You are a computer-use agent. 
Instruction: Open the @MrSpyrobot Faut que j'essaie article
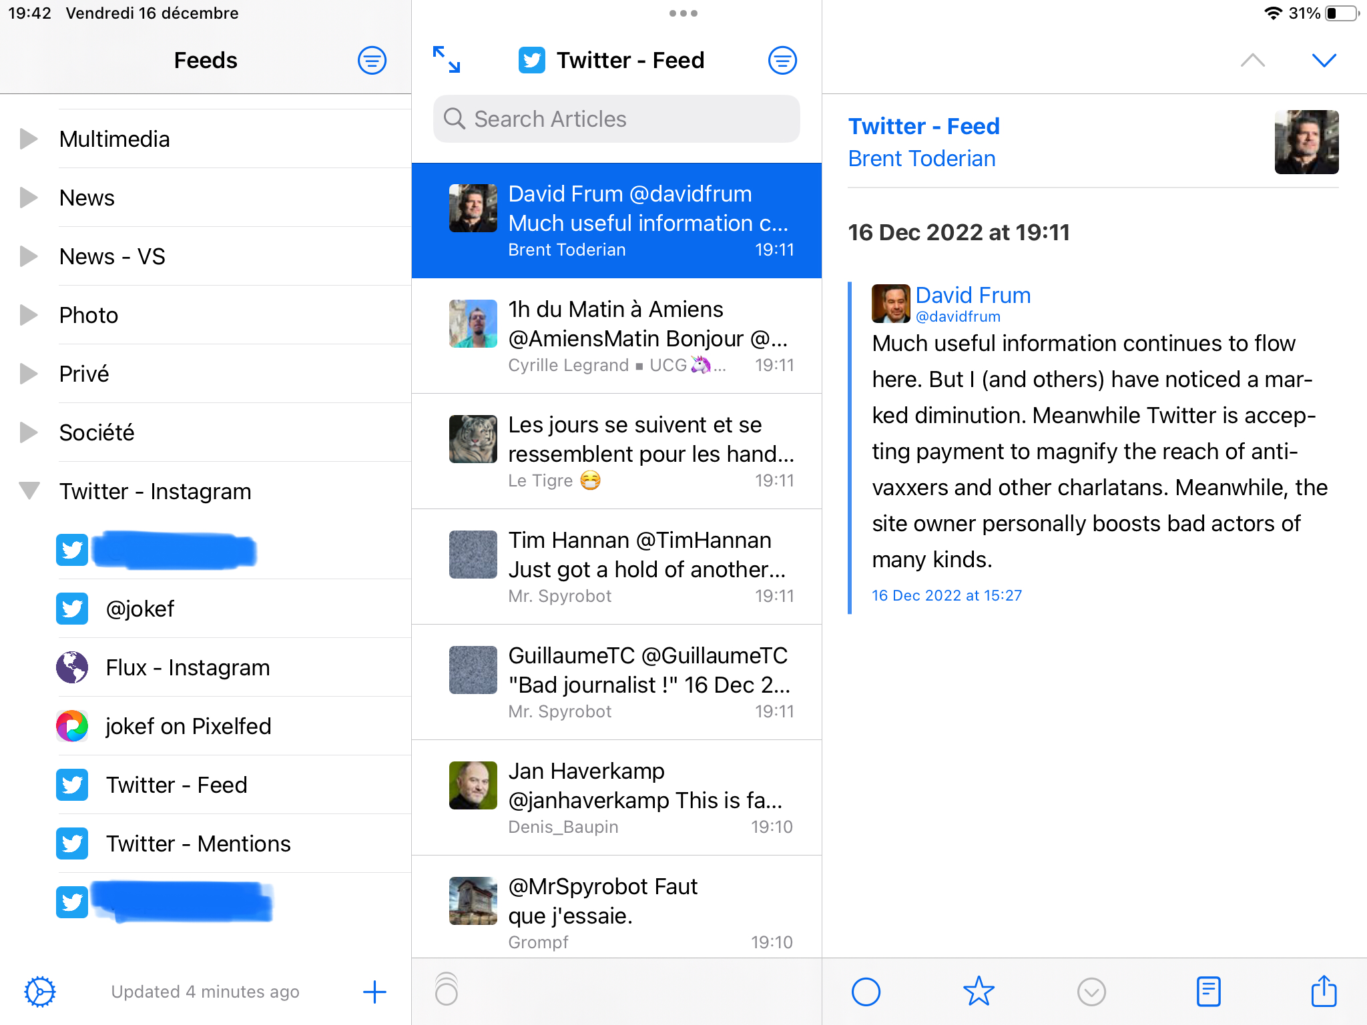pyautogui.click(x=616, y=907)
